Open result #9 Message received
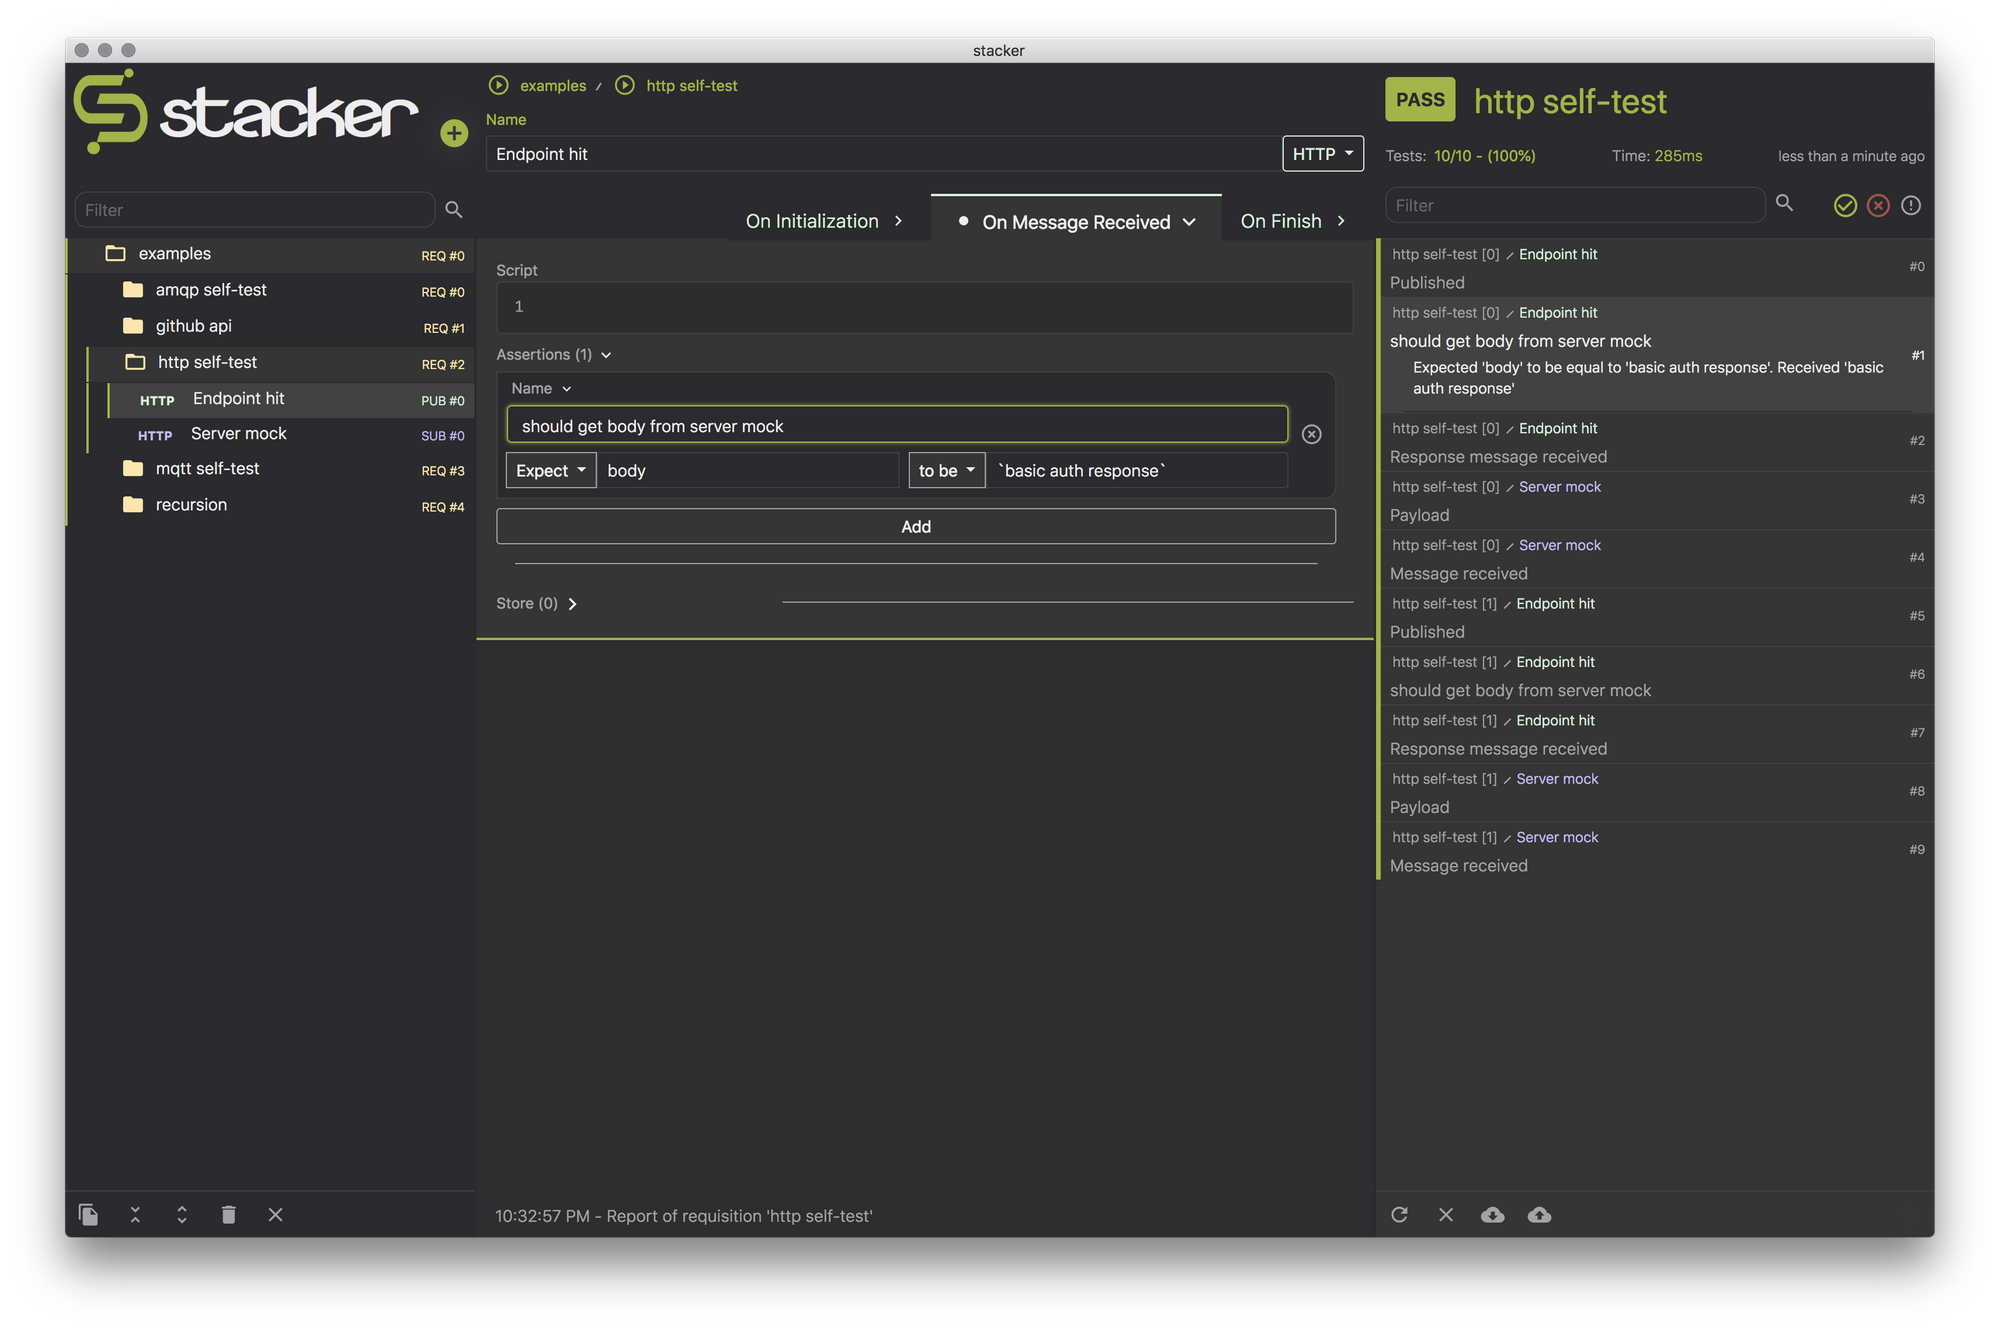The width and height of the screenshot is (2000, 1331). point(1656,851)
